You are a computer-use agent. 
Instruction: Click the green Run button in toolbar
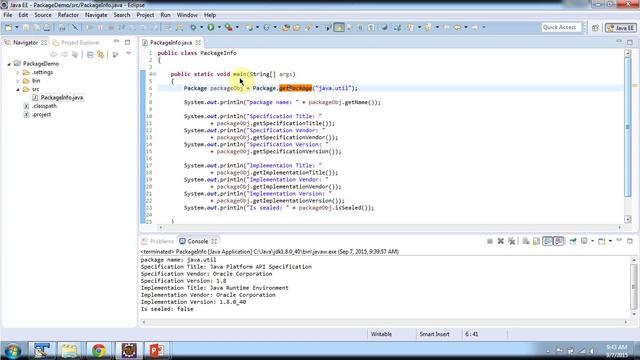point(211,27)
